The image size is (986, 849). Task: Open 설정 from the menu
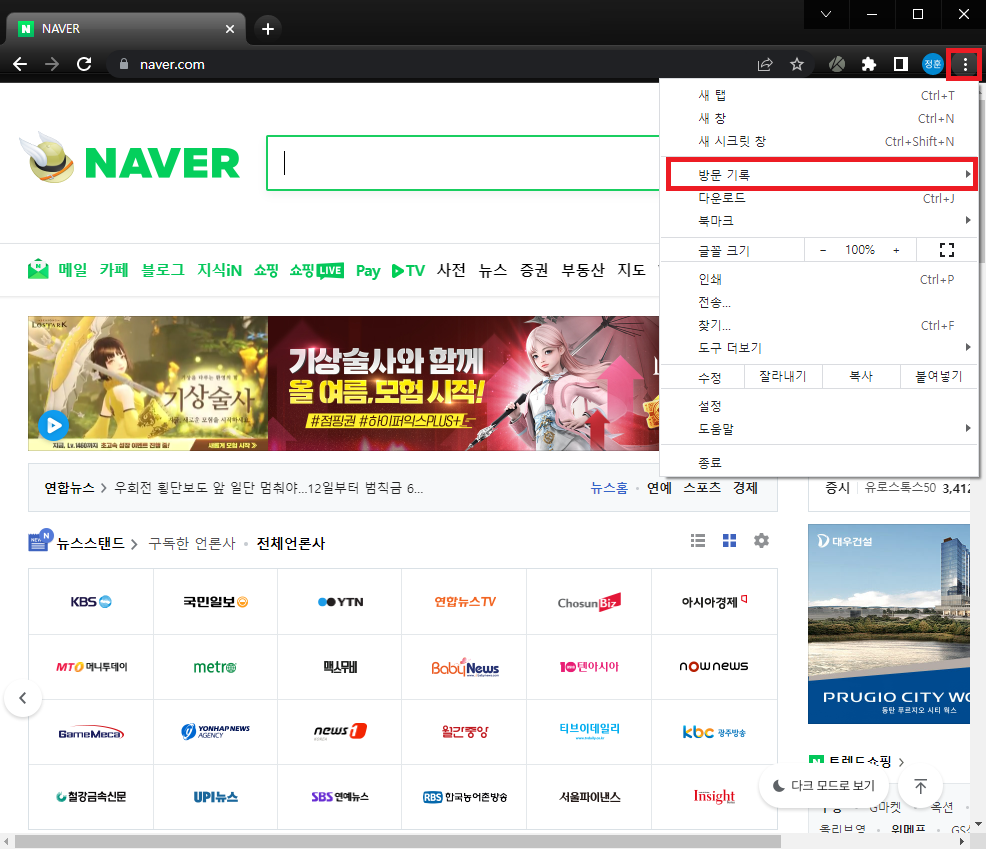pos(819,406)
